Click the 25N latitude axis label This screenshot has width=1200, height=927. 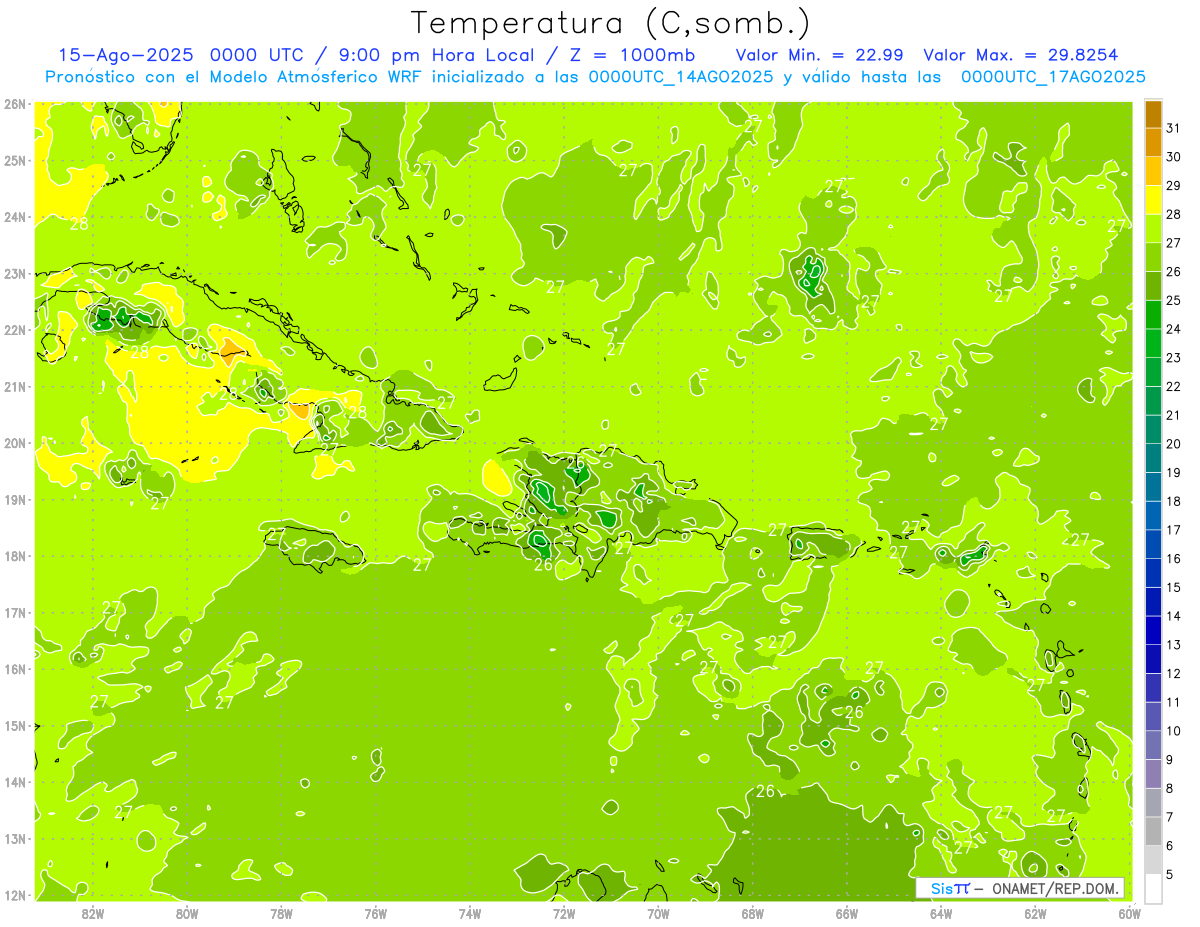(x=16, y=160)
